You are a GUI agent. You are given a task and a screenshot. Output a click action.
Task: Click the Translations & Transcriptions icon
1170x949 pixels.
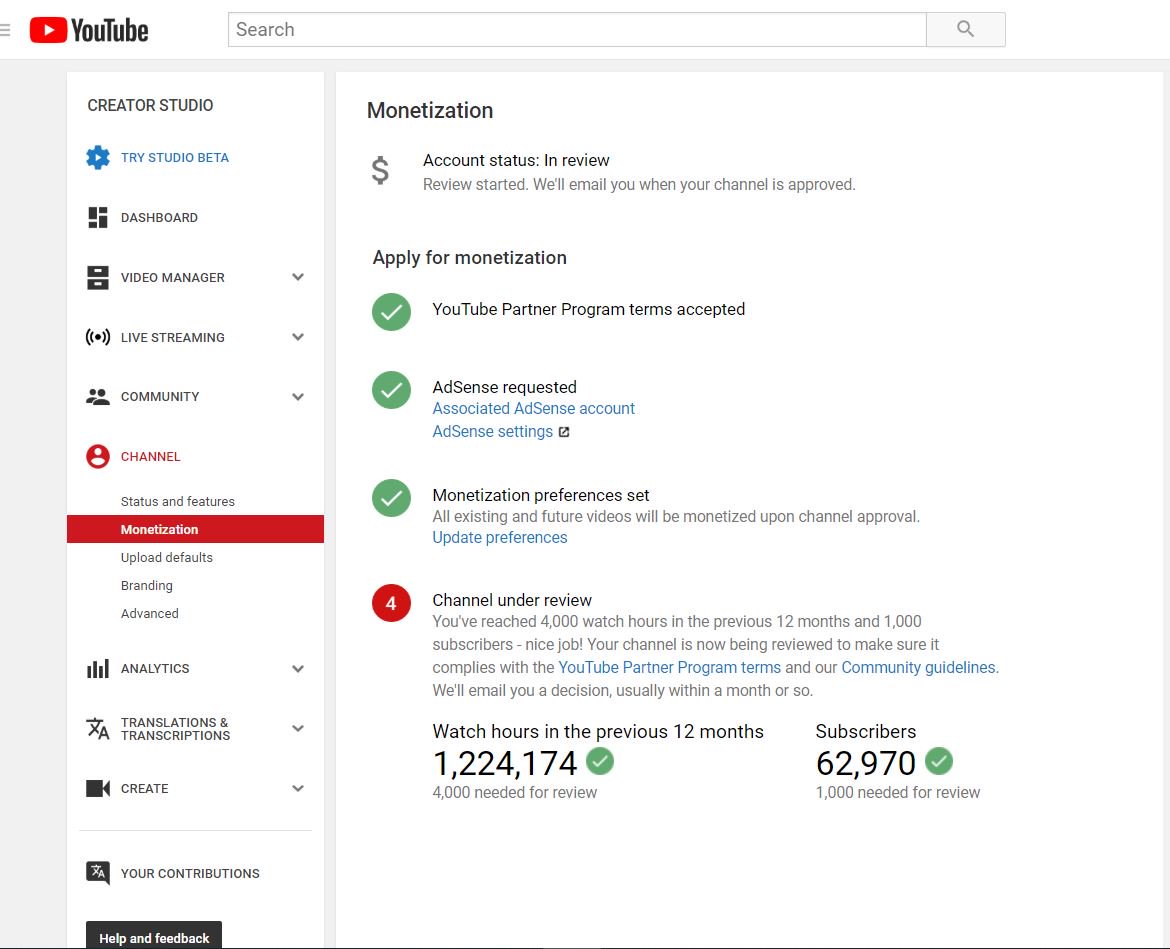[x=98, y=728]
